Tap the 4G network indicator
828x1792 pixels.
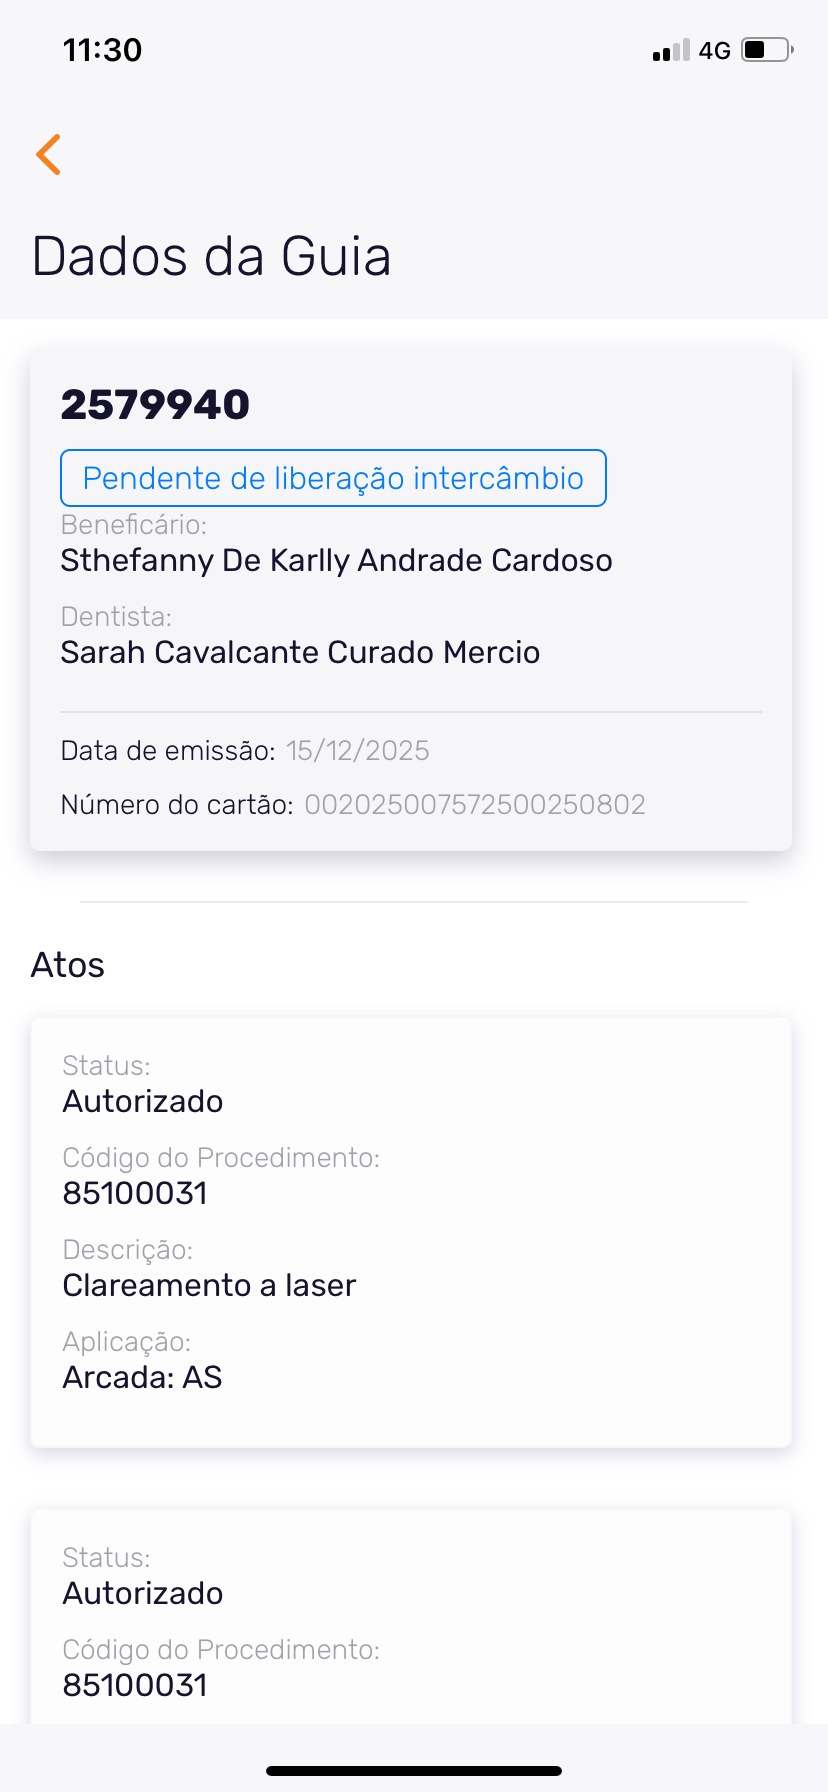pos(715,50)
